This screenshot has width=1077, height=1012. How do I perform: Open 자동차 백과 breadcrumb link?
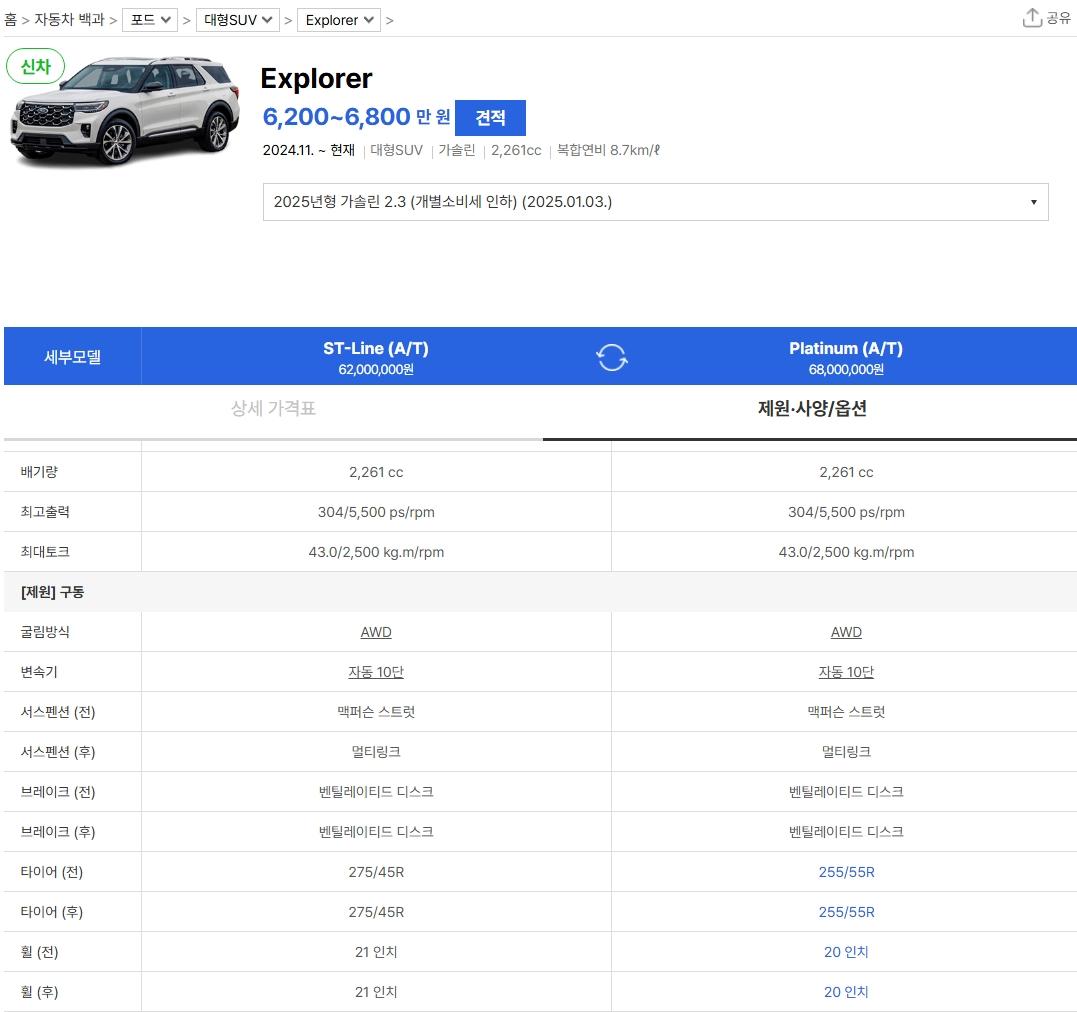[69, 20]
